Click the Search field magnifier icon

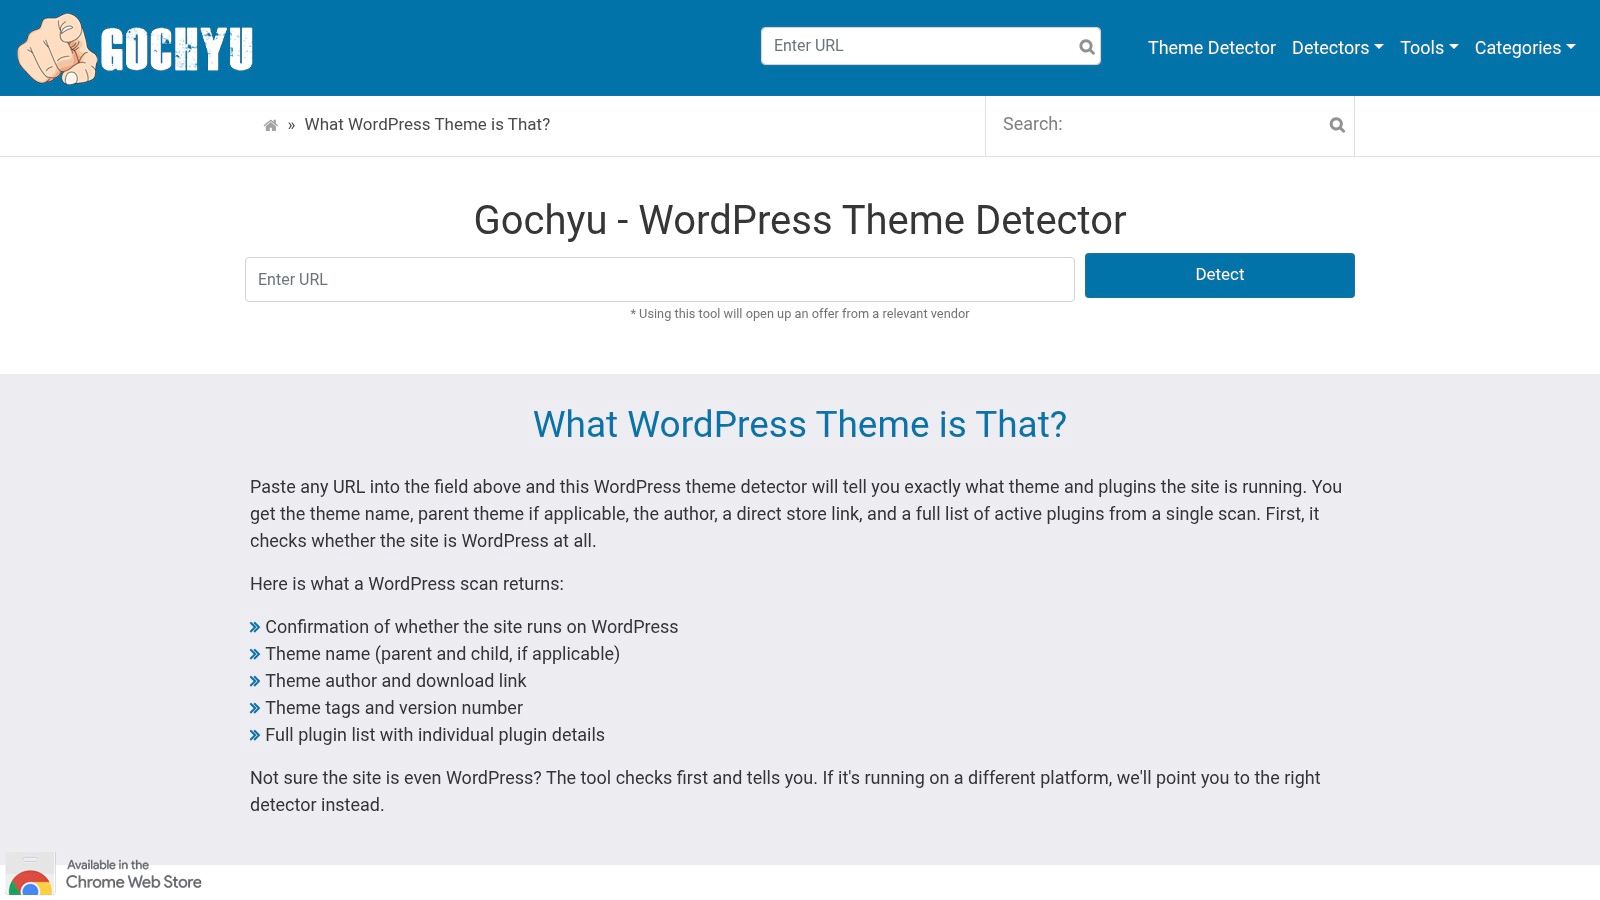(1337, 125)
